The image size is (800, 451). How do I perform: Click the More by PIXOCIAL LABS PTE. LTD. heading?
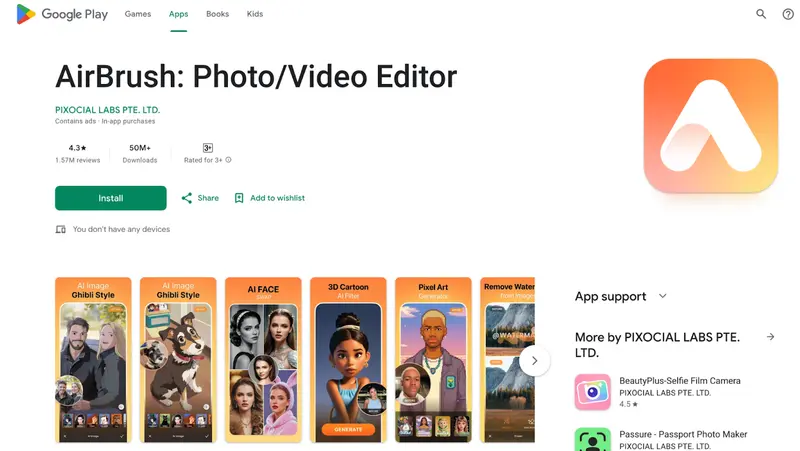tap(657, 345)
